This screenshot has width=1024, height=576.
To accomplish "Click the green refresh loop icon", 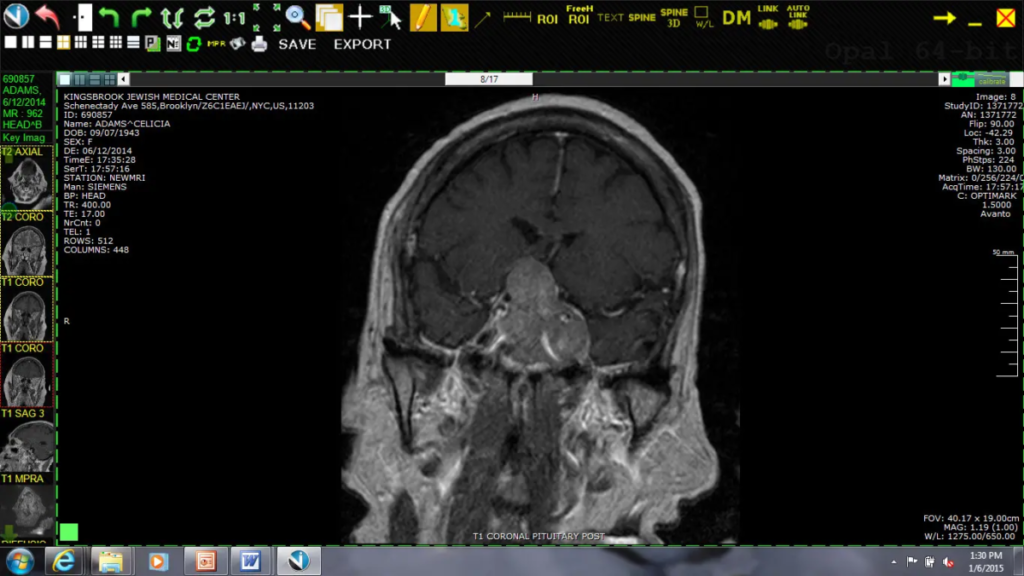I will (x=193, y=44).
